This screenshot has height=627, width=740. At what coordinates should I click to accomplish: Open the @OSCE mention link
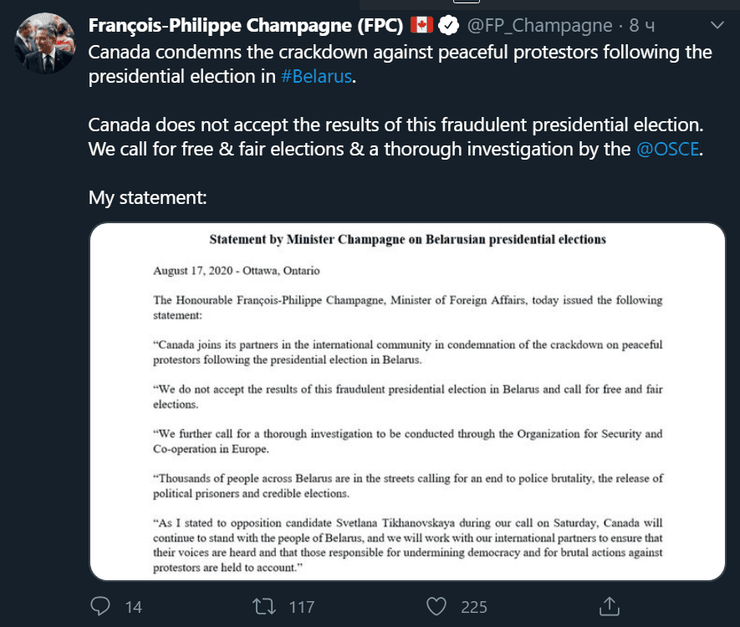click(x=668, y=152)
